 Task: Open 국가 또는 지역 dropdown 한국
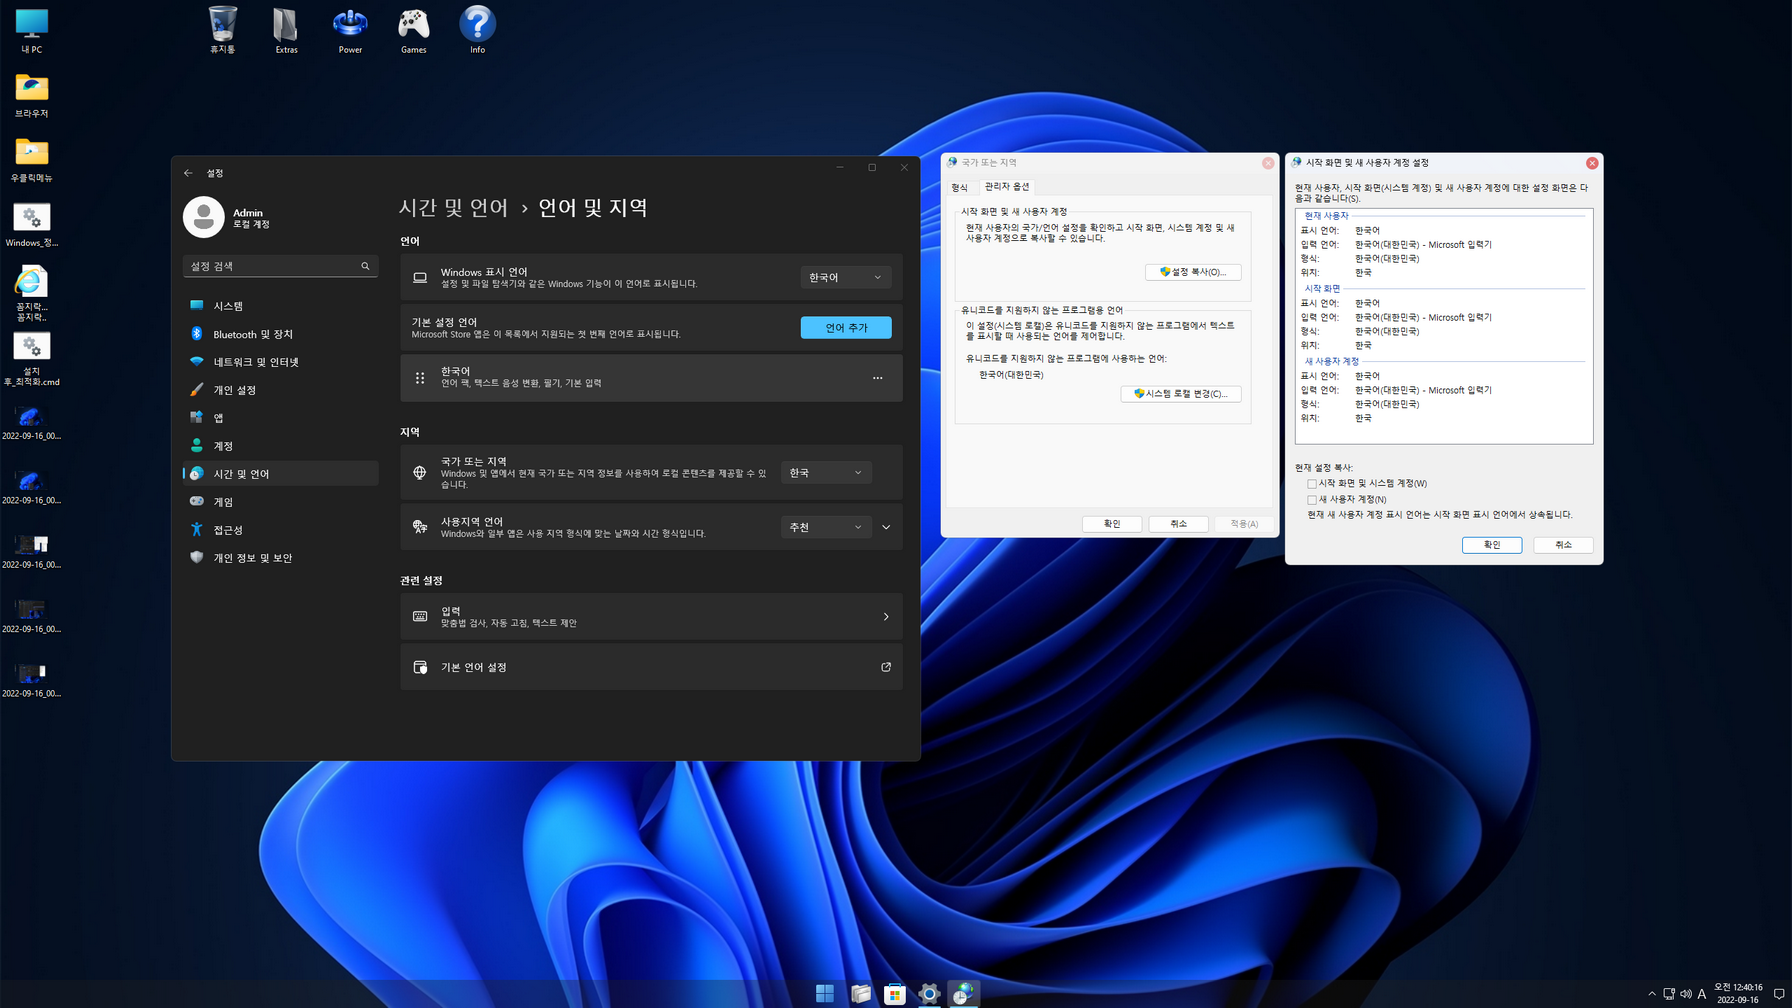(x=826, y=473)
